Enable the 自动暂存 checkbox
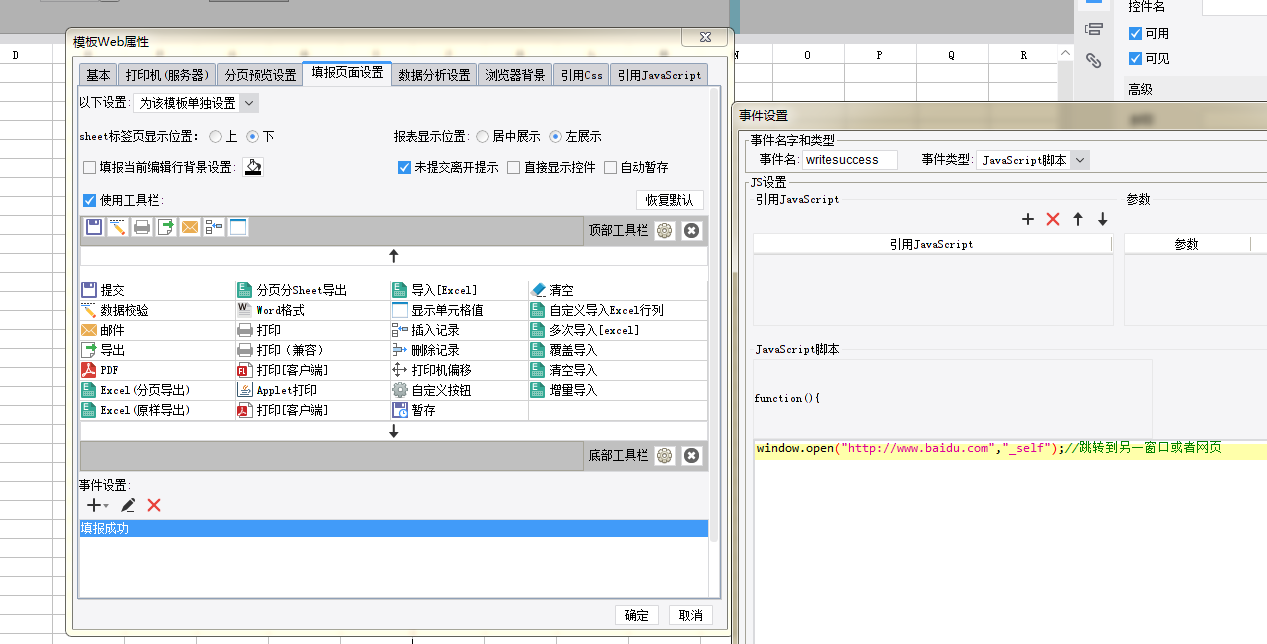Screen dimensions: 1267x644 pos(611,167)
